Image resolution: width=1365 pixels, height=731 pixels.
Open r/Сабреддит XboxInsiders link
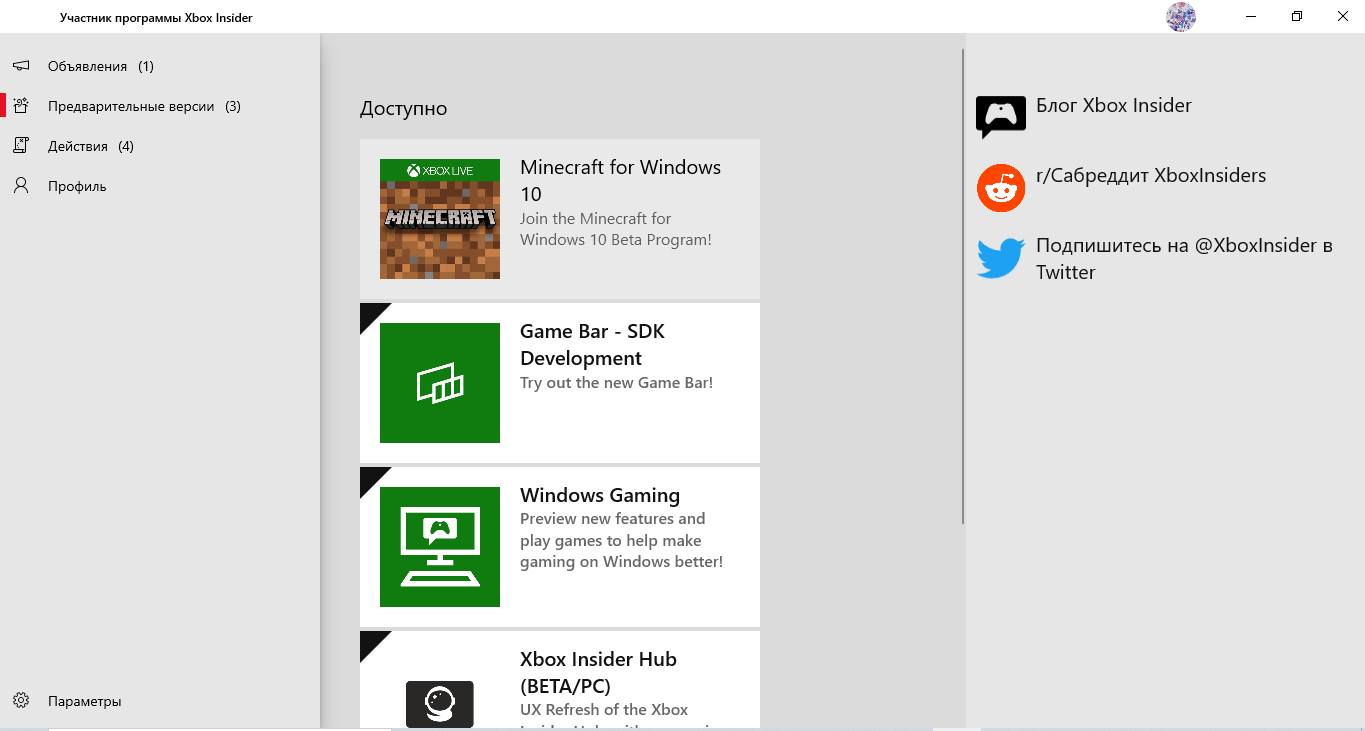pyautogui.click(x=1151, y=175)
